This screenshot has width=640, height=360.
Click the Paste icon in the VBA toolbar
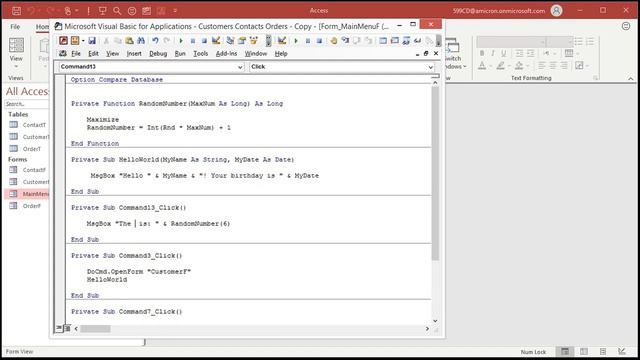129,40
